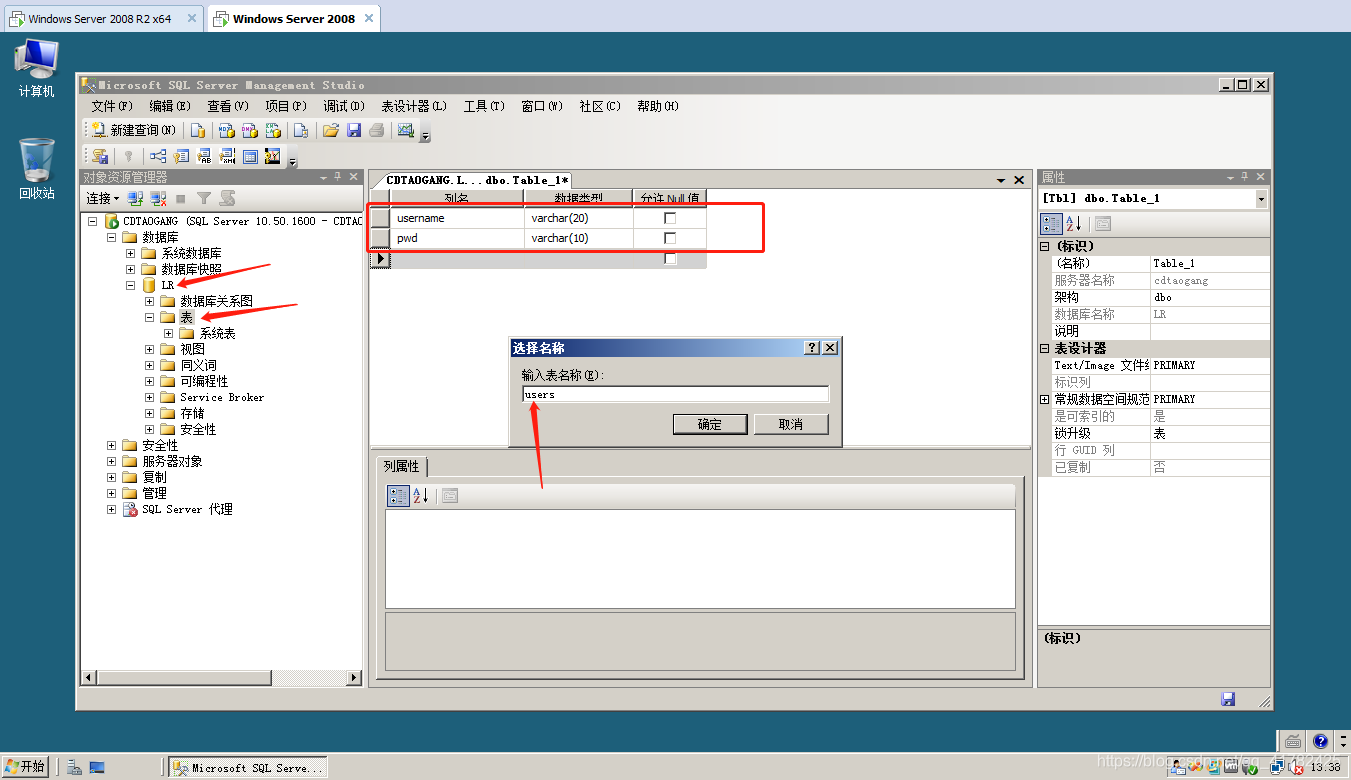Click the Database Engine Query icon

(198, 130)
